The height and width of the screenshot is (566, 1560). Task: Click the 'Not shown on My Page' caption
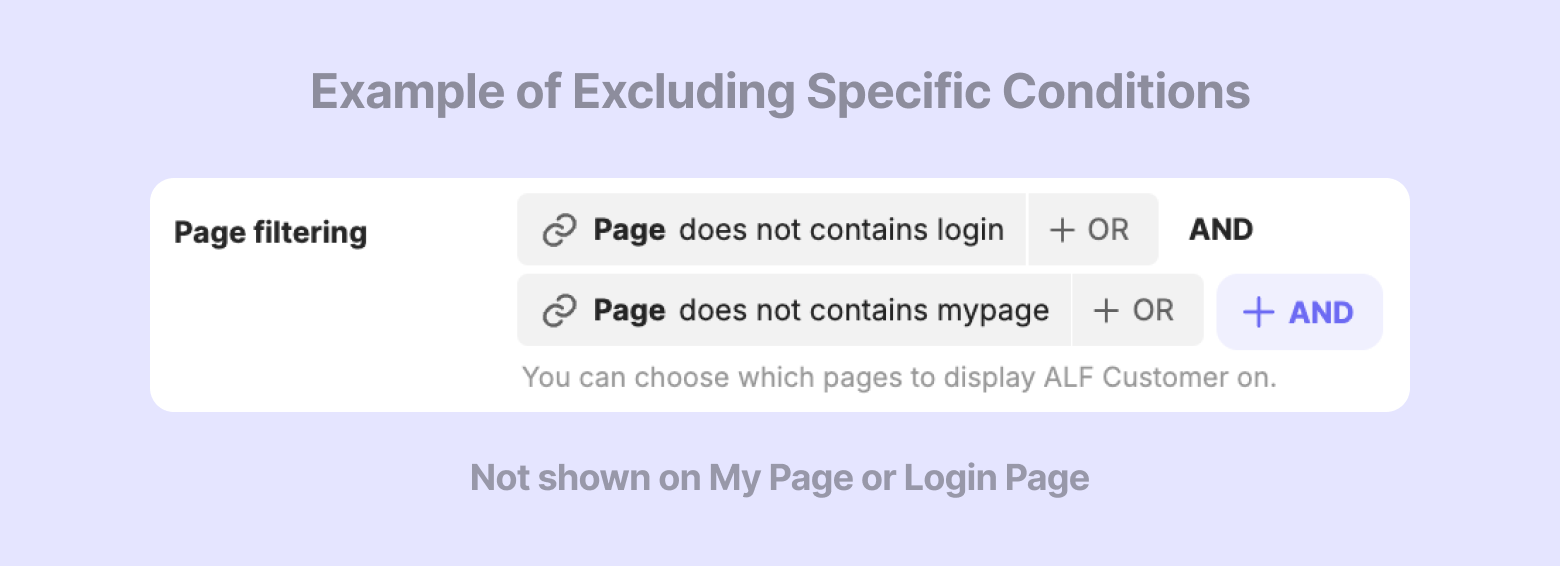[x=779, y=478]
